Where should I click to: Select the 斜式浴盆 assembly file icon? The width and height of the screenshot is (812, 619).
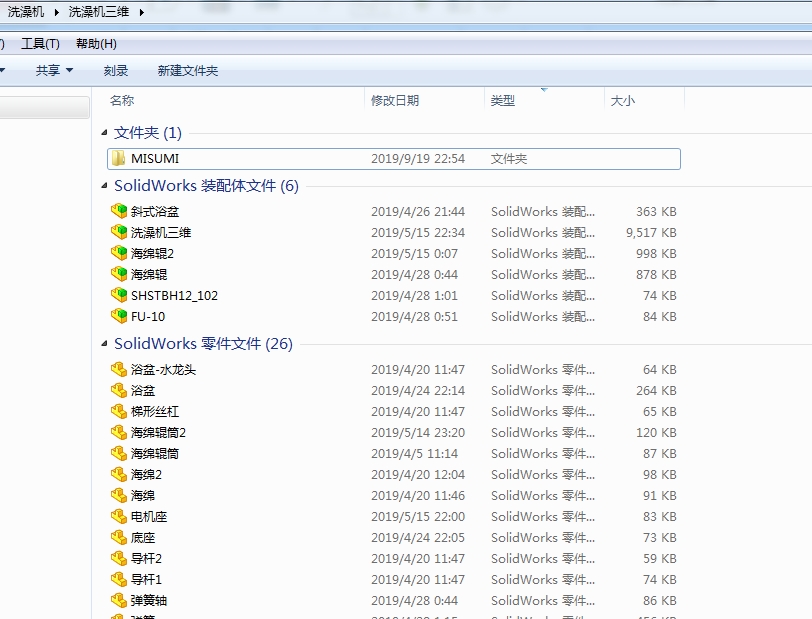pyautogui.click(x=119, y=211)
